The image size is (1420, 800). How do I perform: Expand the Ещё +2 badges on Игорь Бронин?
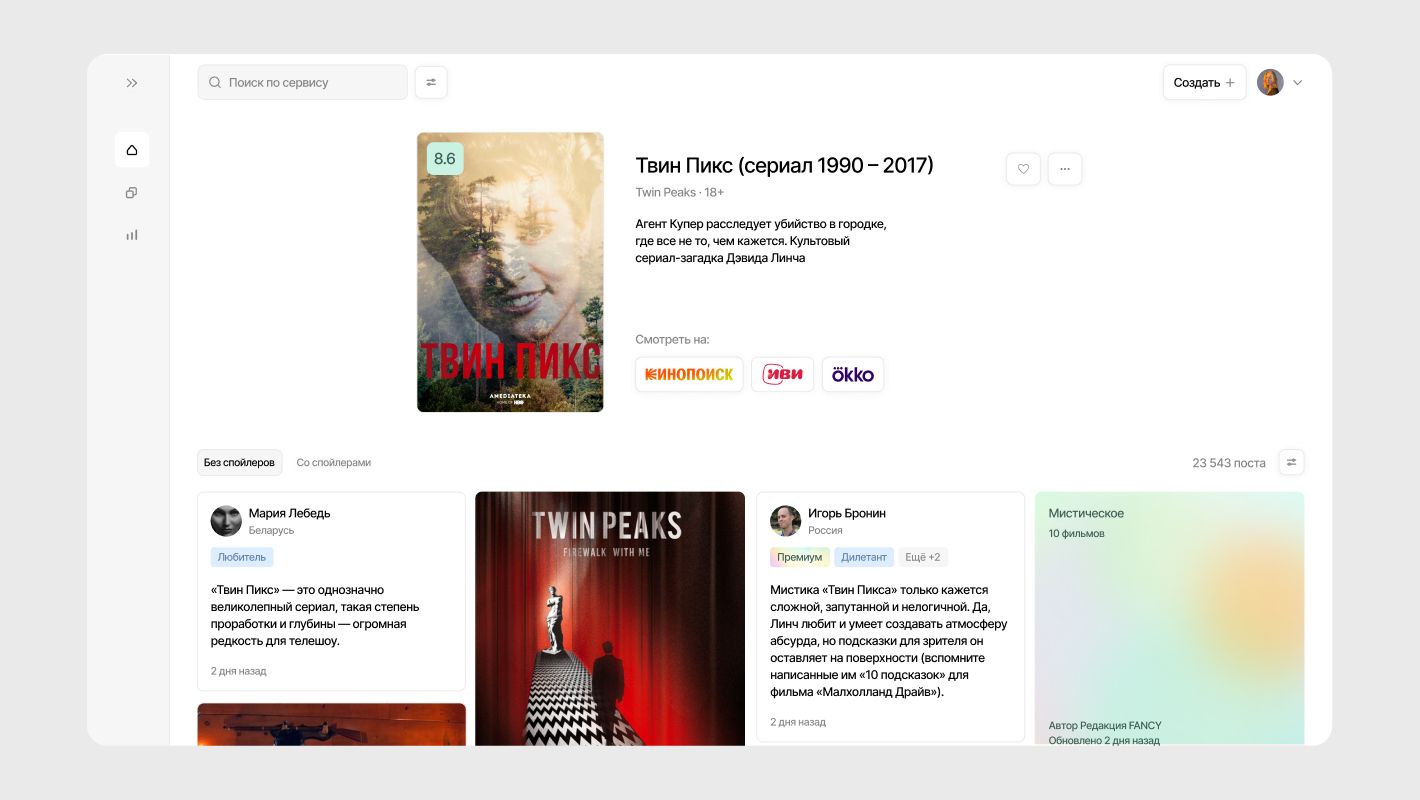point(921,557)
